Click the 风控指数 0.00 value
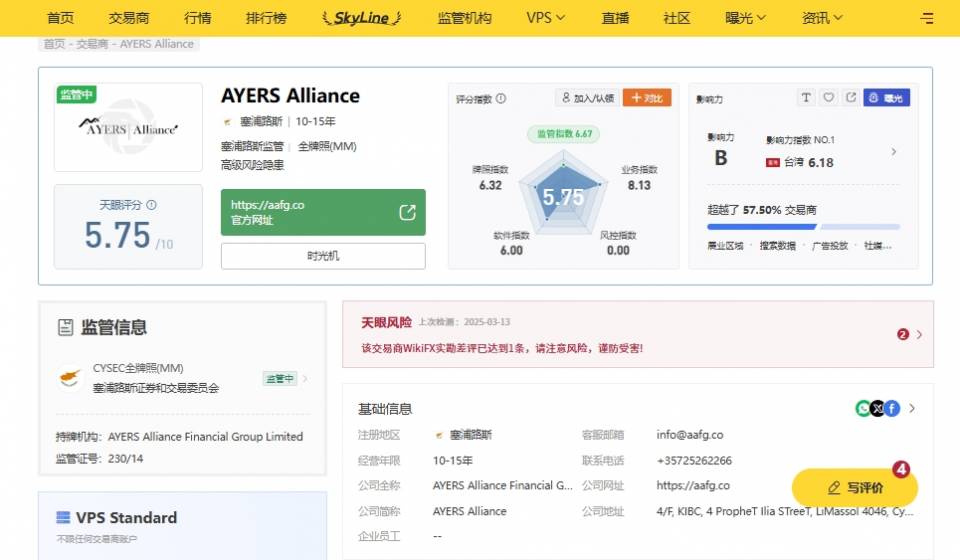Image resolution: width=960 pixels, height=560 pixels. tap(618, 250)
